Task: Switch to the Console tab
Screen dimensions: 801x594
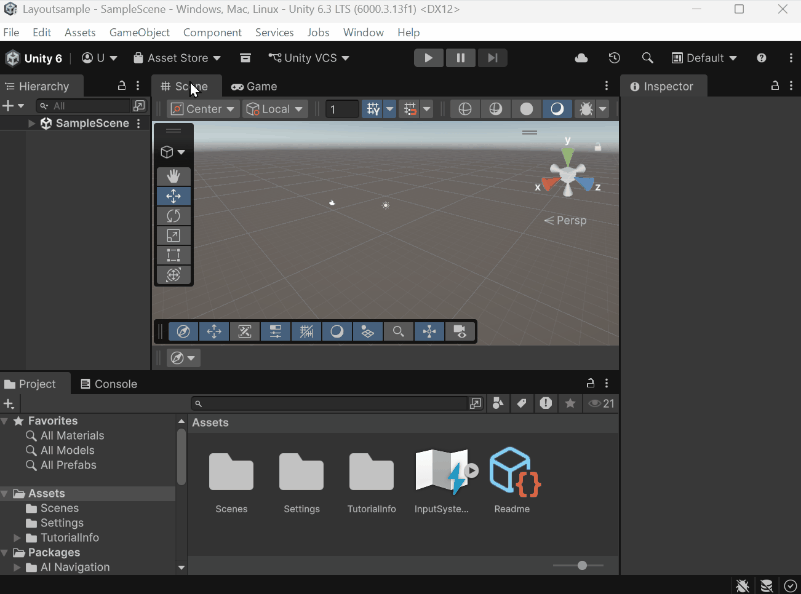Action: 108,384
